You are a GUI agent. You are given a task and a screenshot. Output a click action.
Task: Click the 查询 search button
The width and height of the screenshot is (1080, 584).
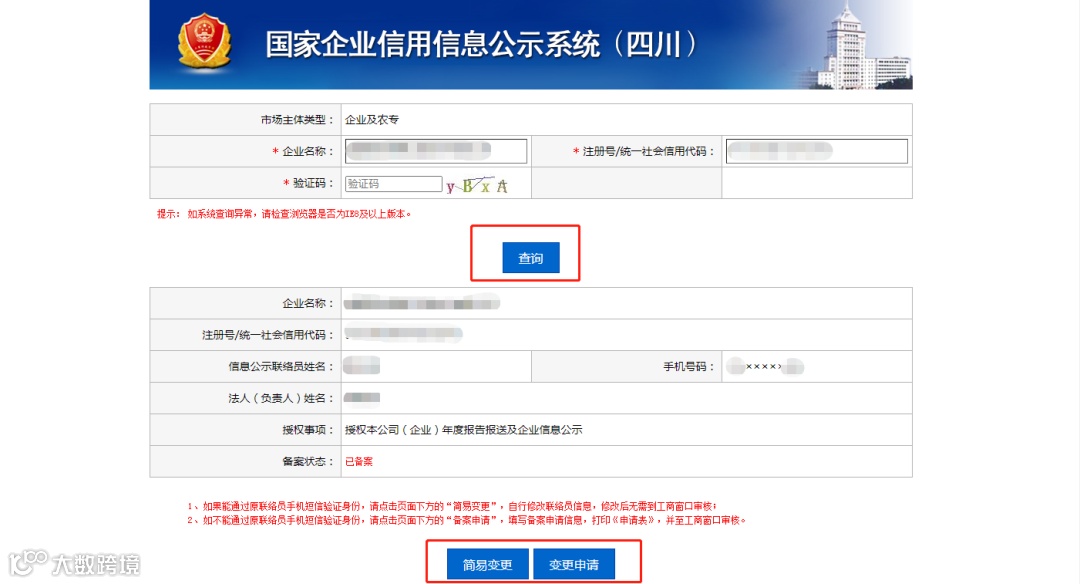(x=530, y=258)
